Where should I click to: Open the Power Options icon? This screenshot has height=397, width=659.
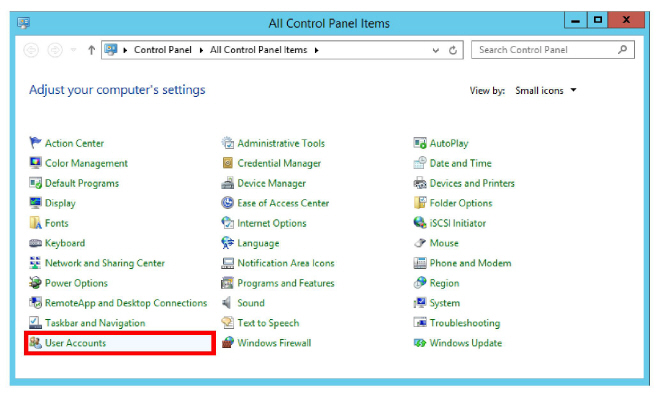(x=35, y=282)
